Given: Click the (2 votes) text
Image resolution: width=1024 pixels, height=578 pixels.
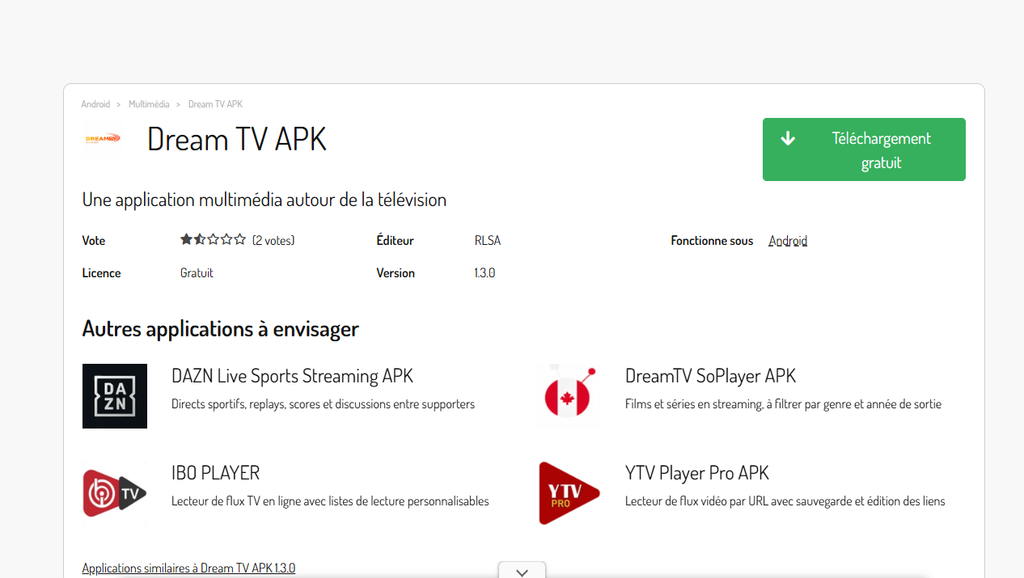Looking at the screenshot, I should tap(274, 240).
